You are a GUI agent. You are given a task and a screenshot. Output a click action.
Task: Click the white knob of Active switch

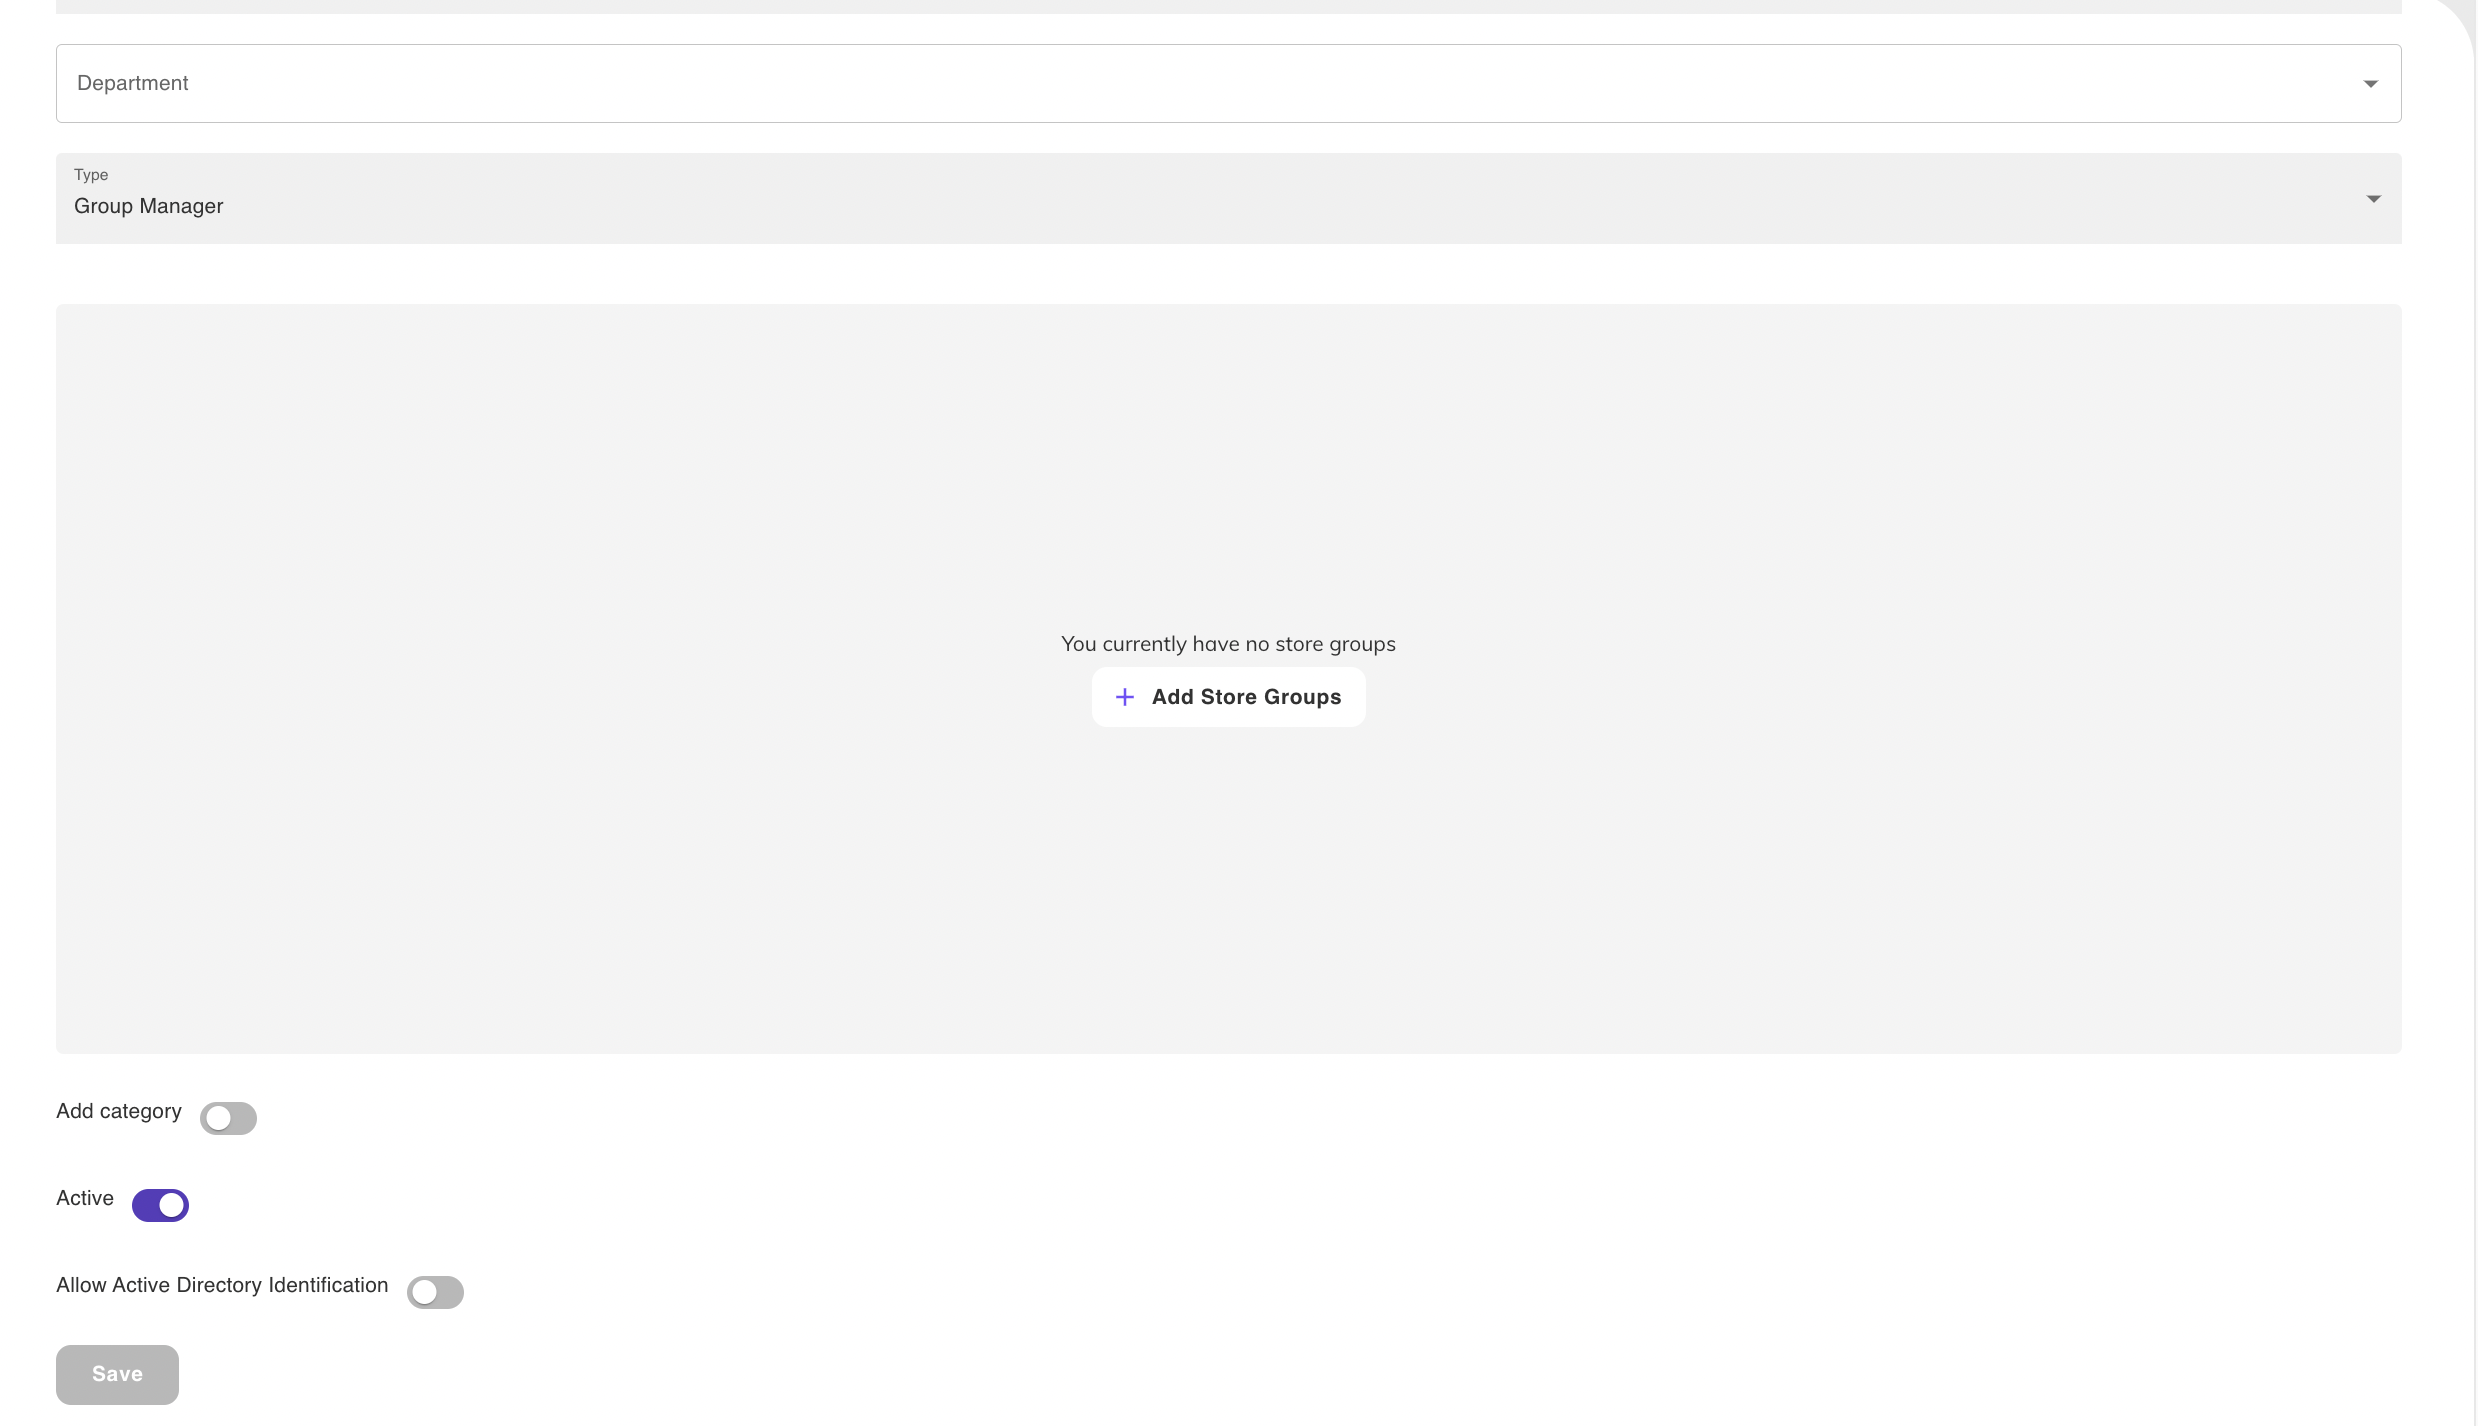tap(172, 1205)
